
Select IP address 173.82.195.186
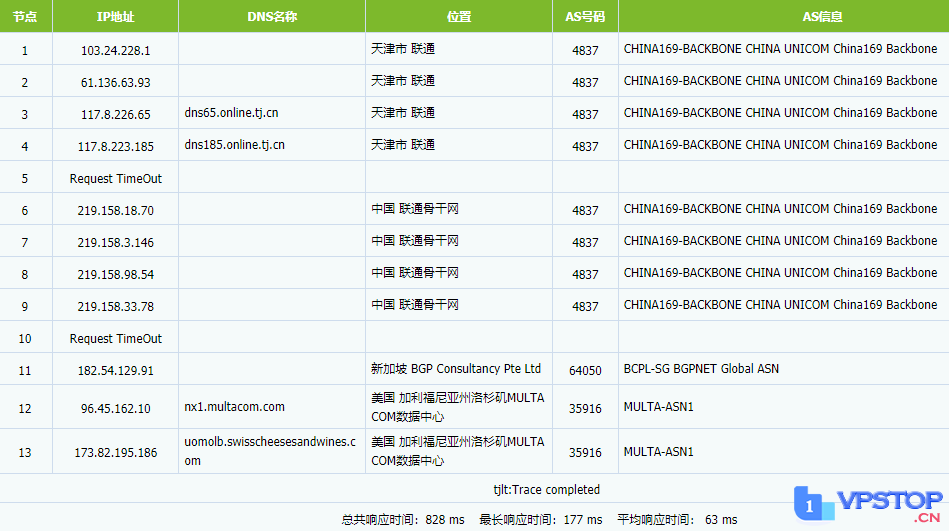pyautogui.click(x=116, y=453)
